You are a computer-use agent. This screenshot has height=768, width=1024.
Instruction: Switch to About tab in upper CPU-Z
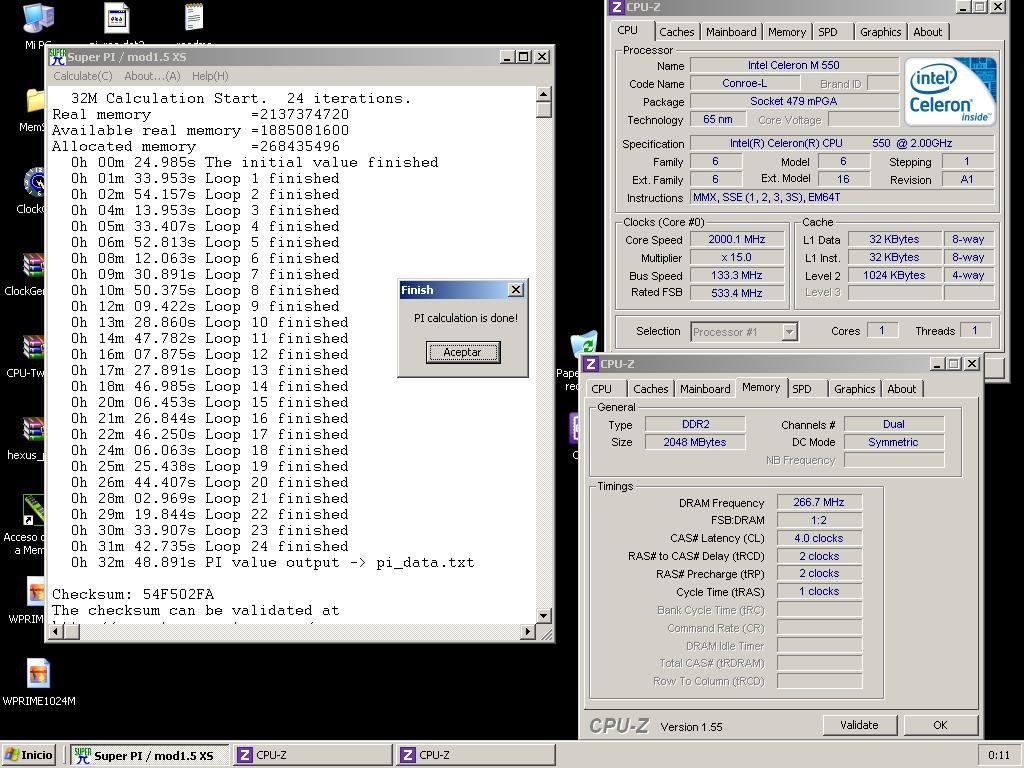927,32
